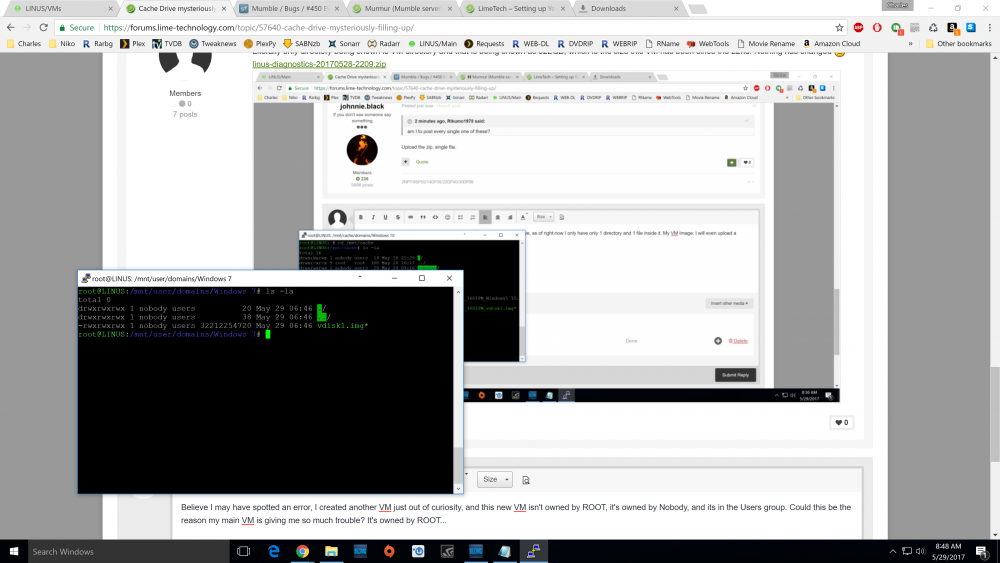This screenshot has height=563, width=1000.
Task: Open the DVDRIP bookmark
Action: (575, 44)
